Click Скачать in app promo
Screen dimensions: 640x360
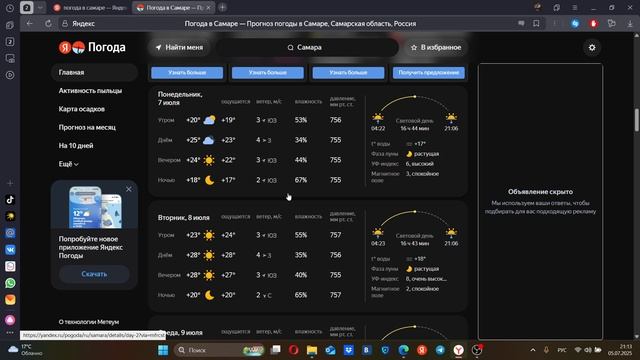94,274
